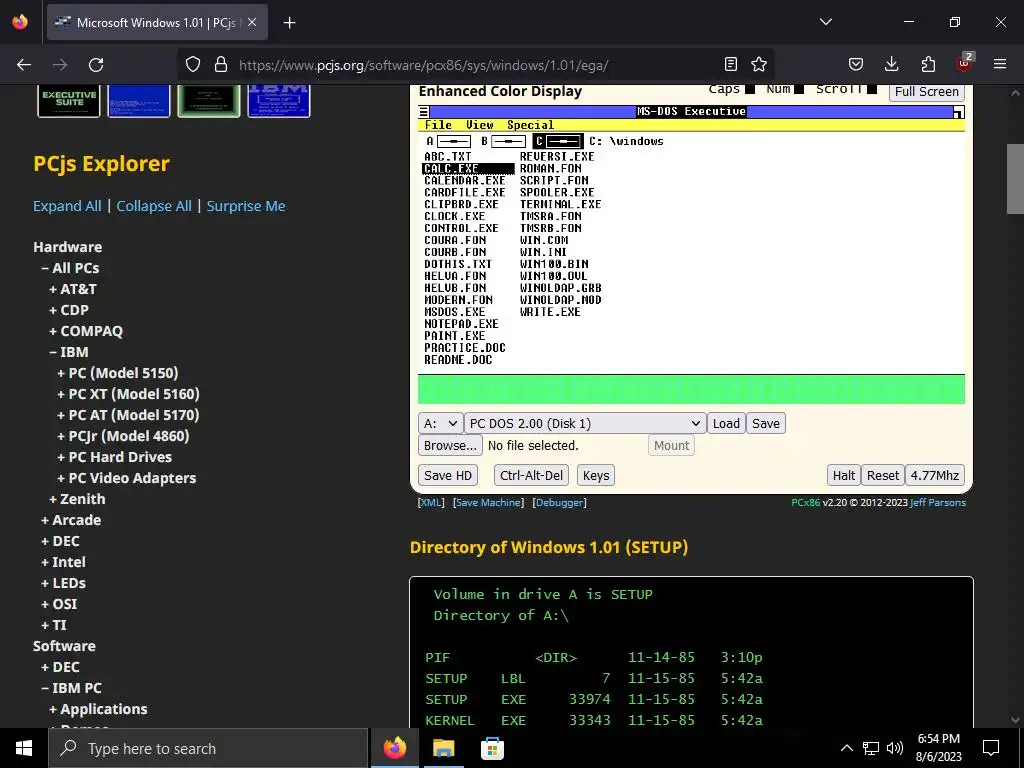Click Collapse All in PCjs Explorer
Viewport: 1024px width, 768px height.
(154, 206)
